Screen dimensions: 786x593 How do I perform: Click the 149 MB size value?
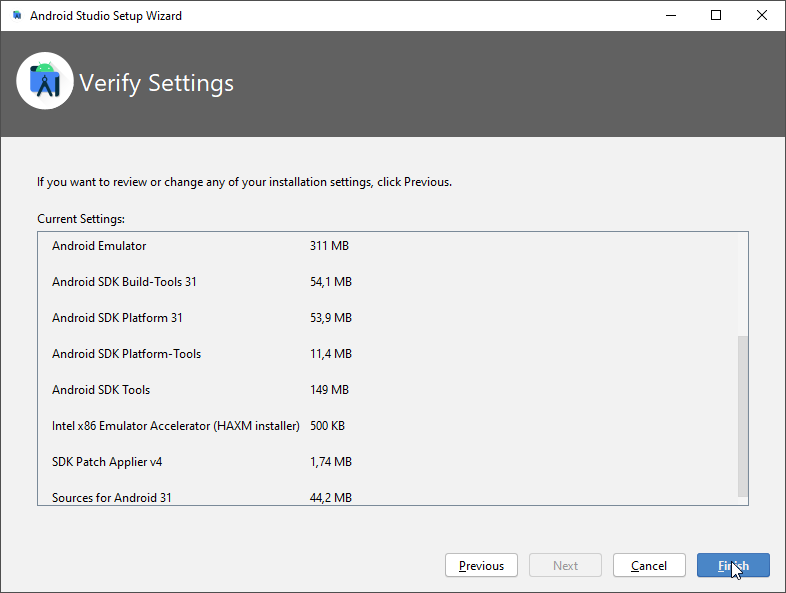tap(329, 390)
